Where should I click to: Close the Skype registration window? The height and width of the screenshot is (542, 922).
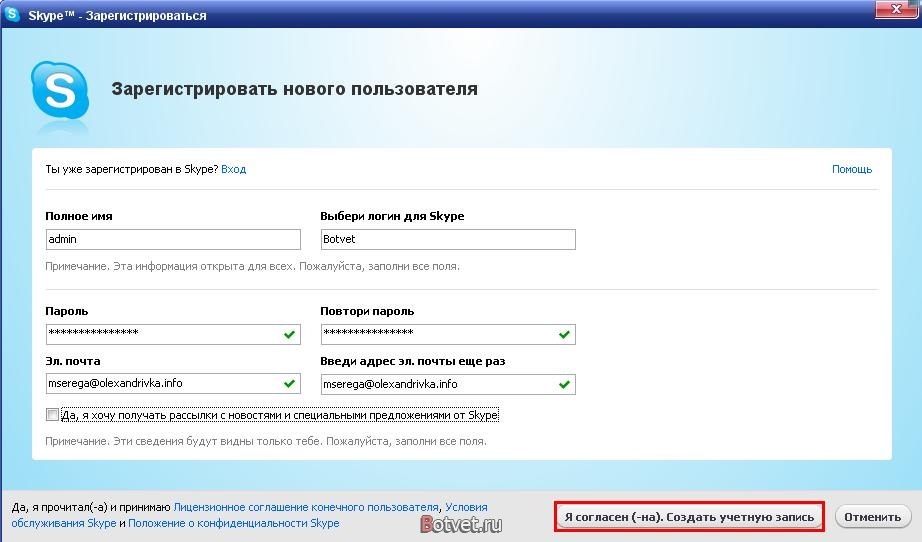pyautogui.click(x=896, y=9)
